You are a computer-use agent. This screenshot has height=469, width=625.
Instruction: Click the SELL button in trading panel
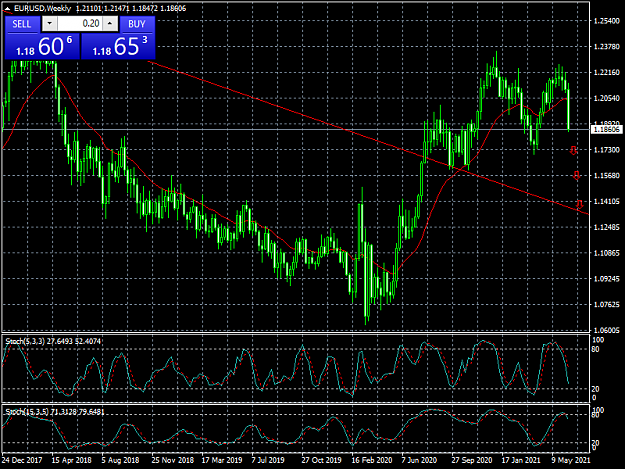pyautogui.click(x=22, y=24)
